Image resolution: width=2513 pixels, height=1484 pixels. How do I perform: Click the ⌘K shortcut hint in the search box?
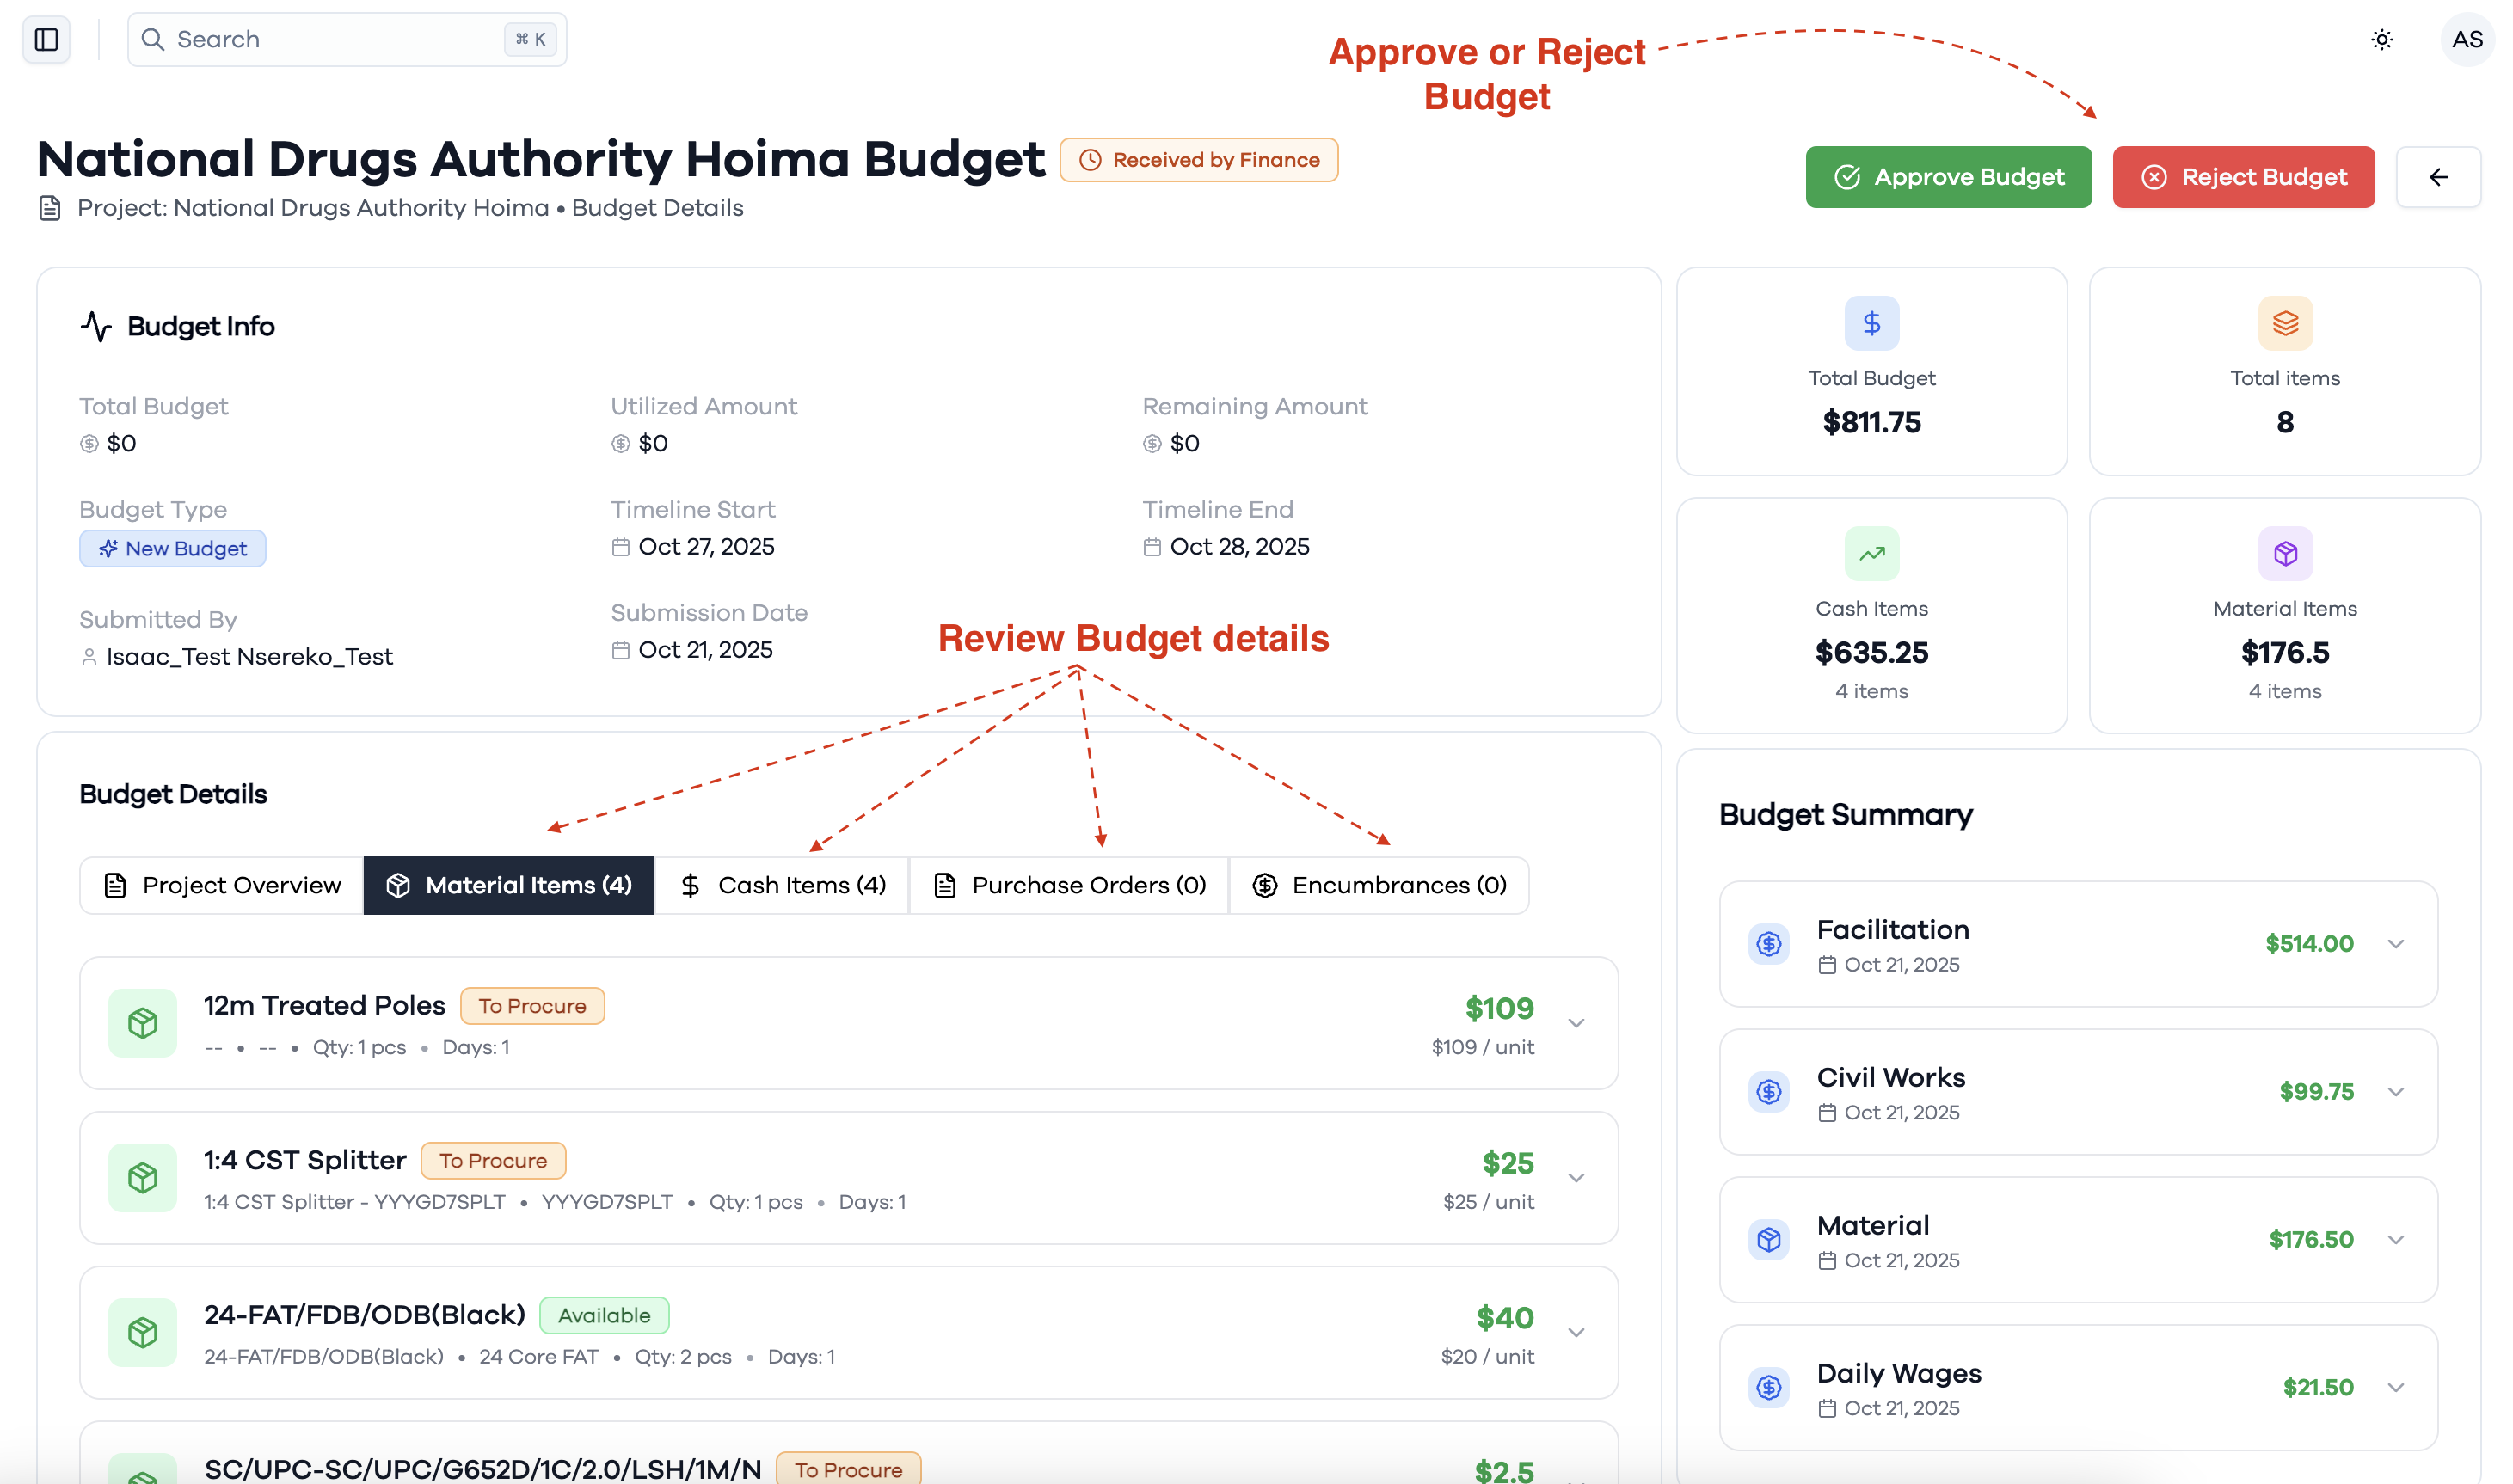coord(530,39)
